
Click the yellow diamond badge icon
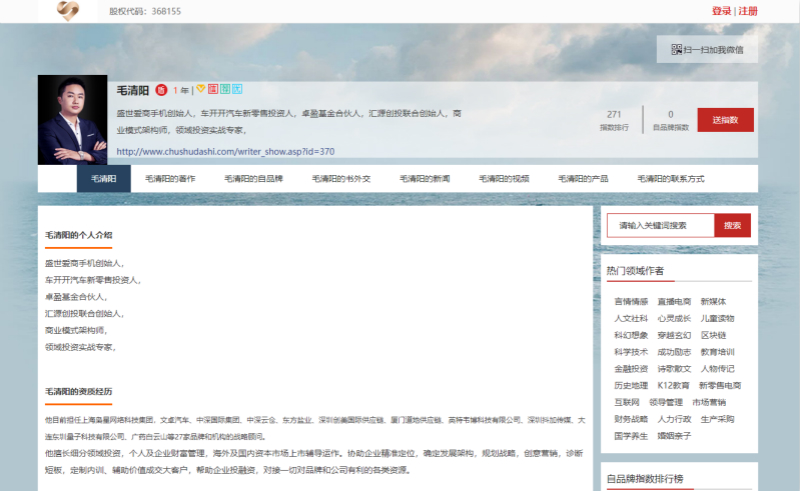click(x=200, y=89)
